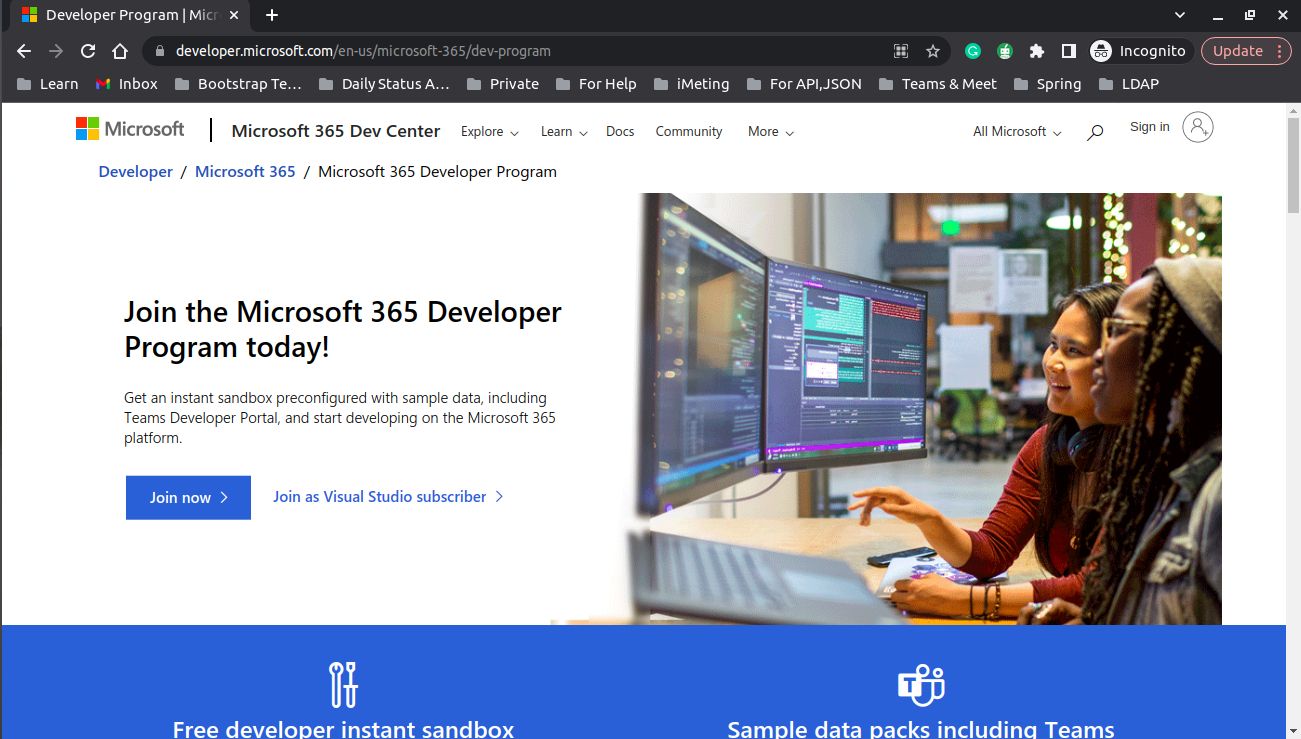Screen dimensions: 1301x739
Task: Open the Teams & Meet bookmark folder
Action: [x=938, y=84]
